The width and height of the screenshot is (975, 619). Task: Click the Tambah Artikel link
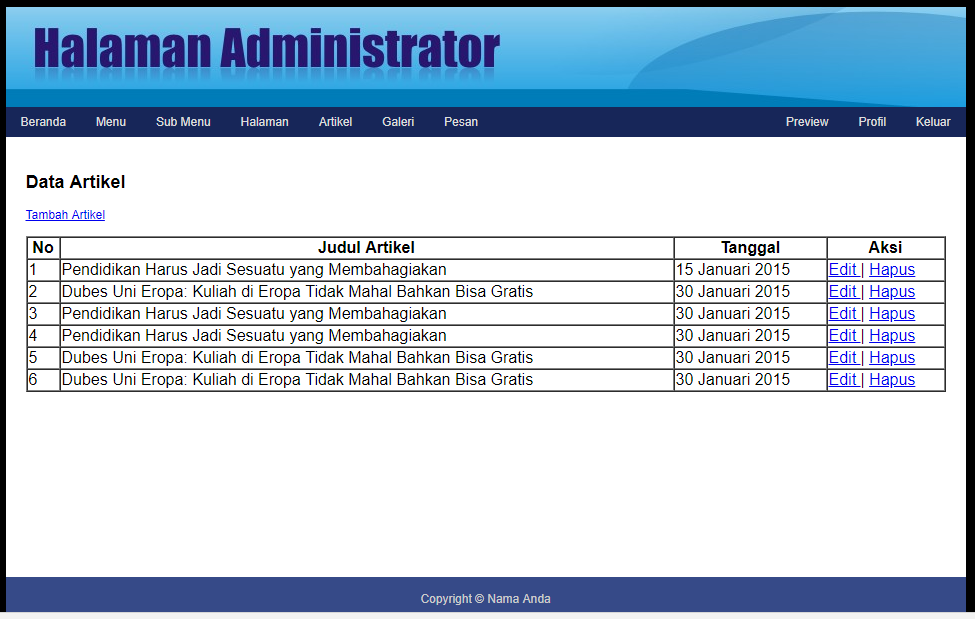tap(65, 215)
